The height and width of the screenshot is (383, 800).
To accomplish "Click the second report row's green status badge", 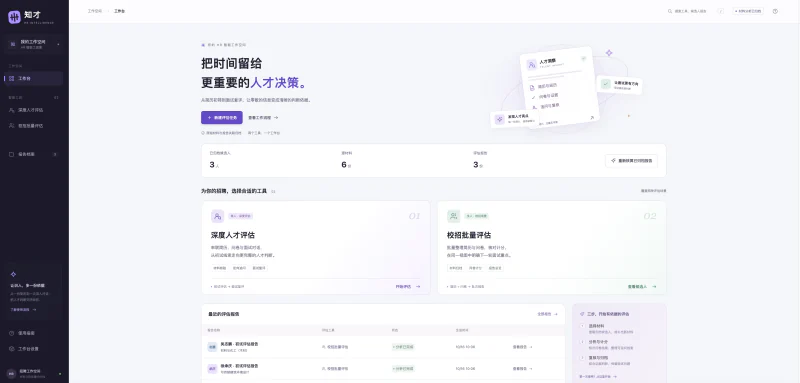I will click(403, 368).
